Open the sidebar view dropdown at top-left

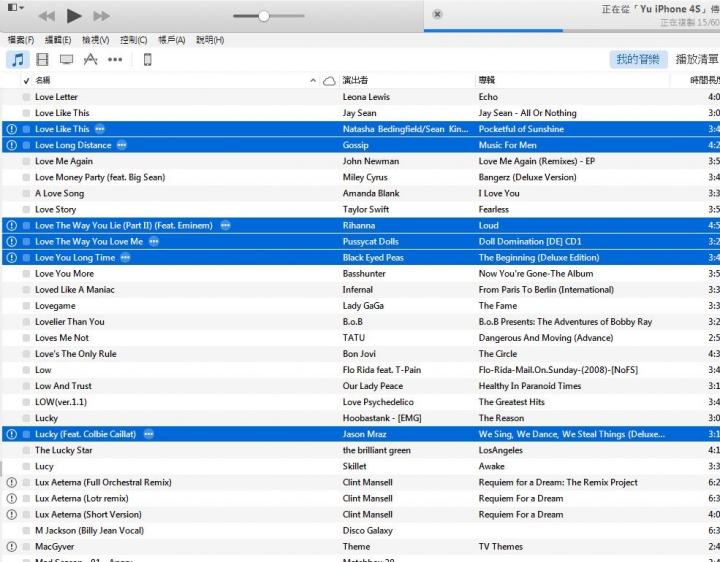click(16, 7)
